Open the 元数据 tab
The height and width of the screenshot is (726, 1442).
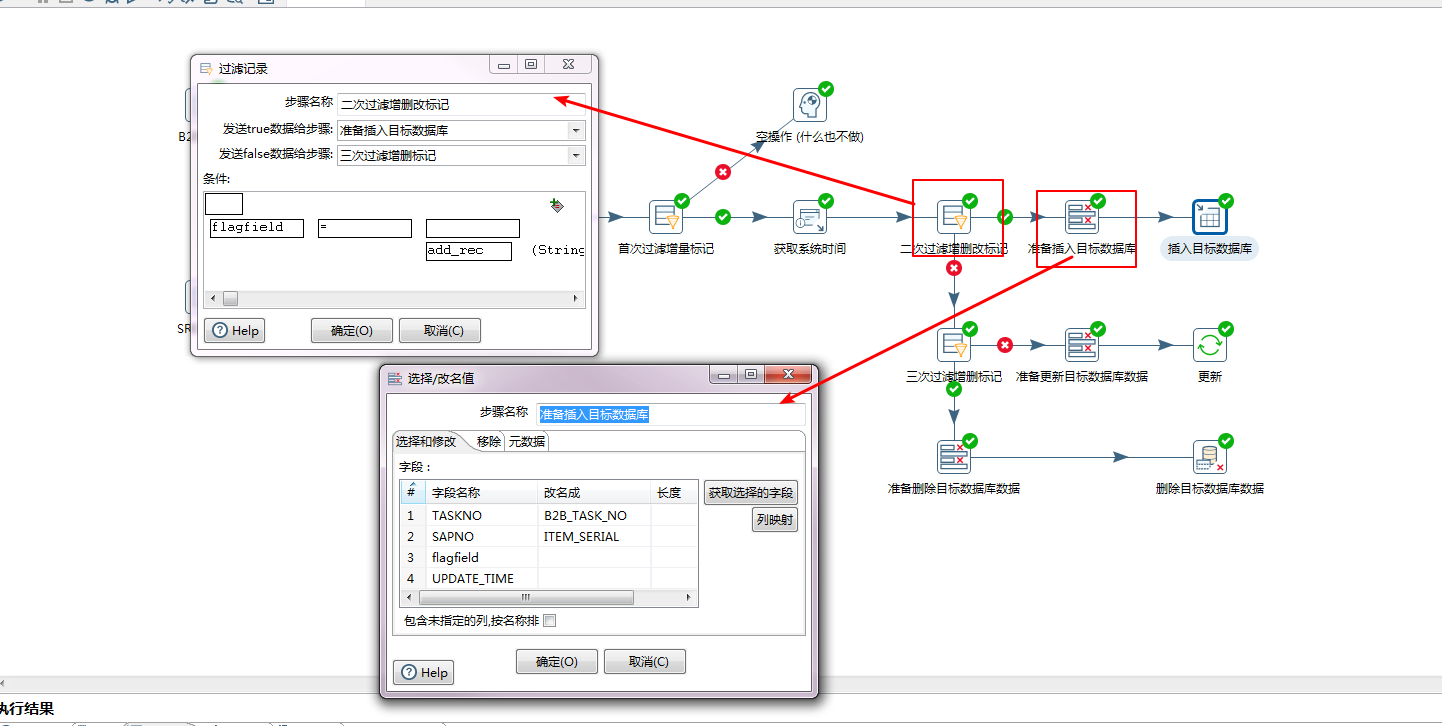pos(526,441)
